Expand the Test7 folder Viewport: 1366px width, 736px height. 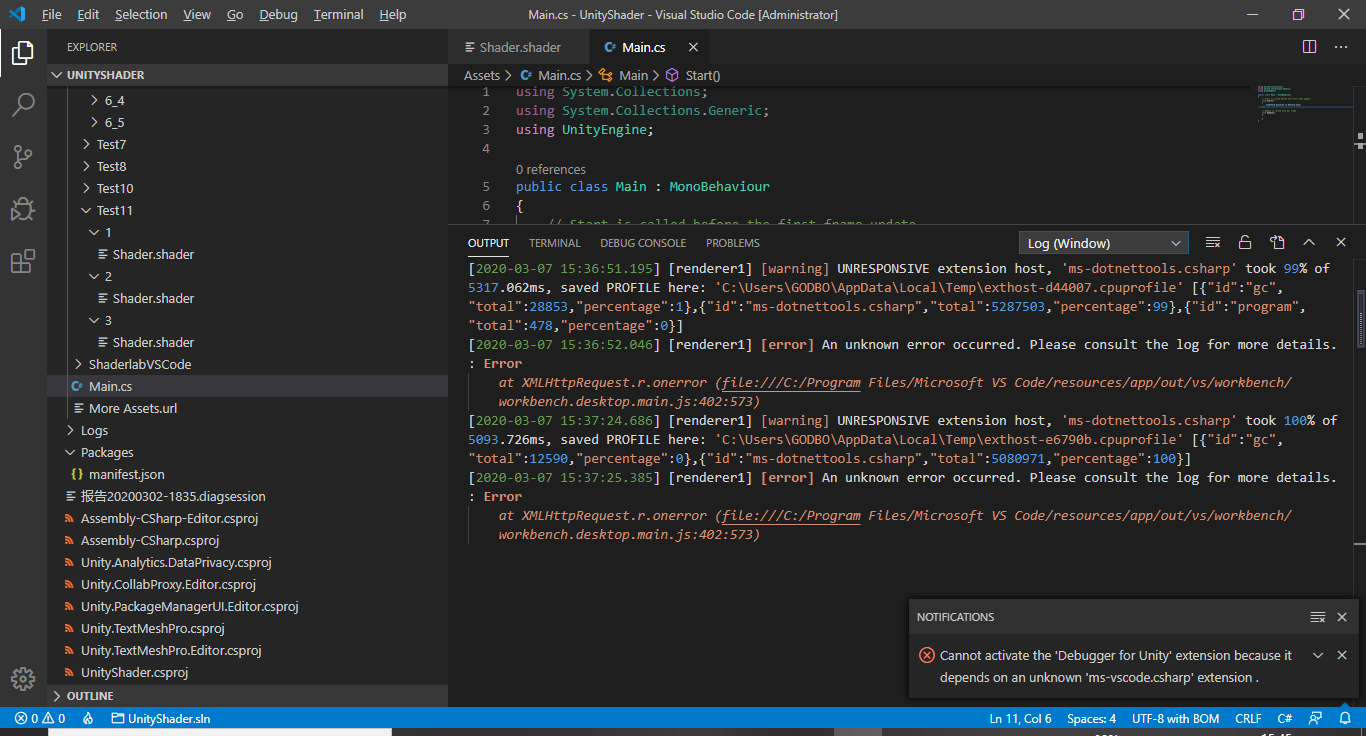coord(248,144)
